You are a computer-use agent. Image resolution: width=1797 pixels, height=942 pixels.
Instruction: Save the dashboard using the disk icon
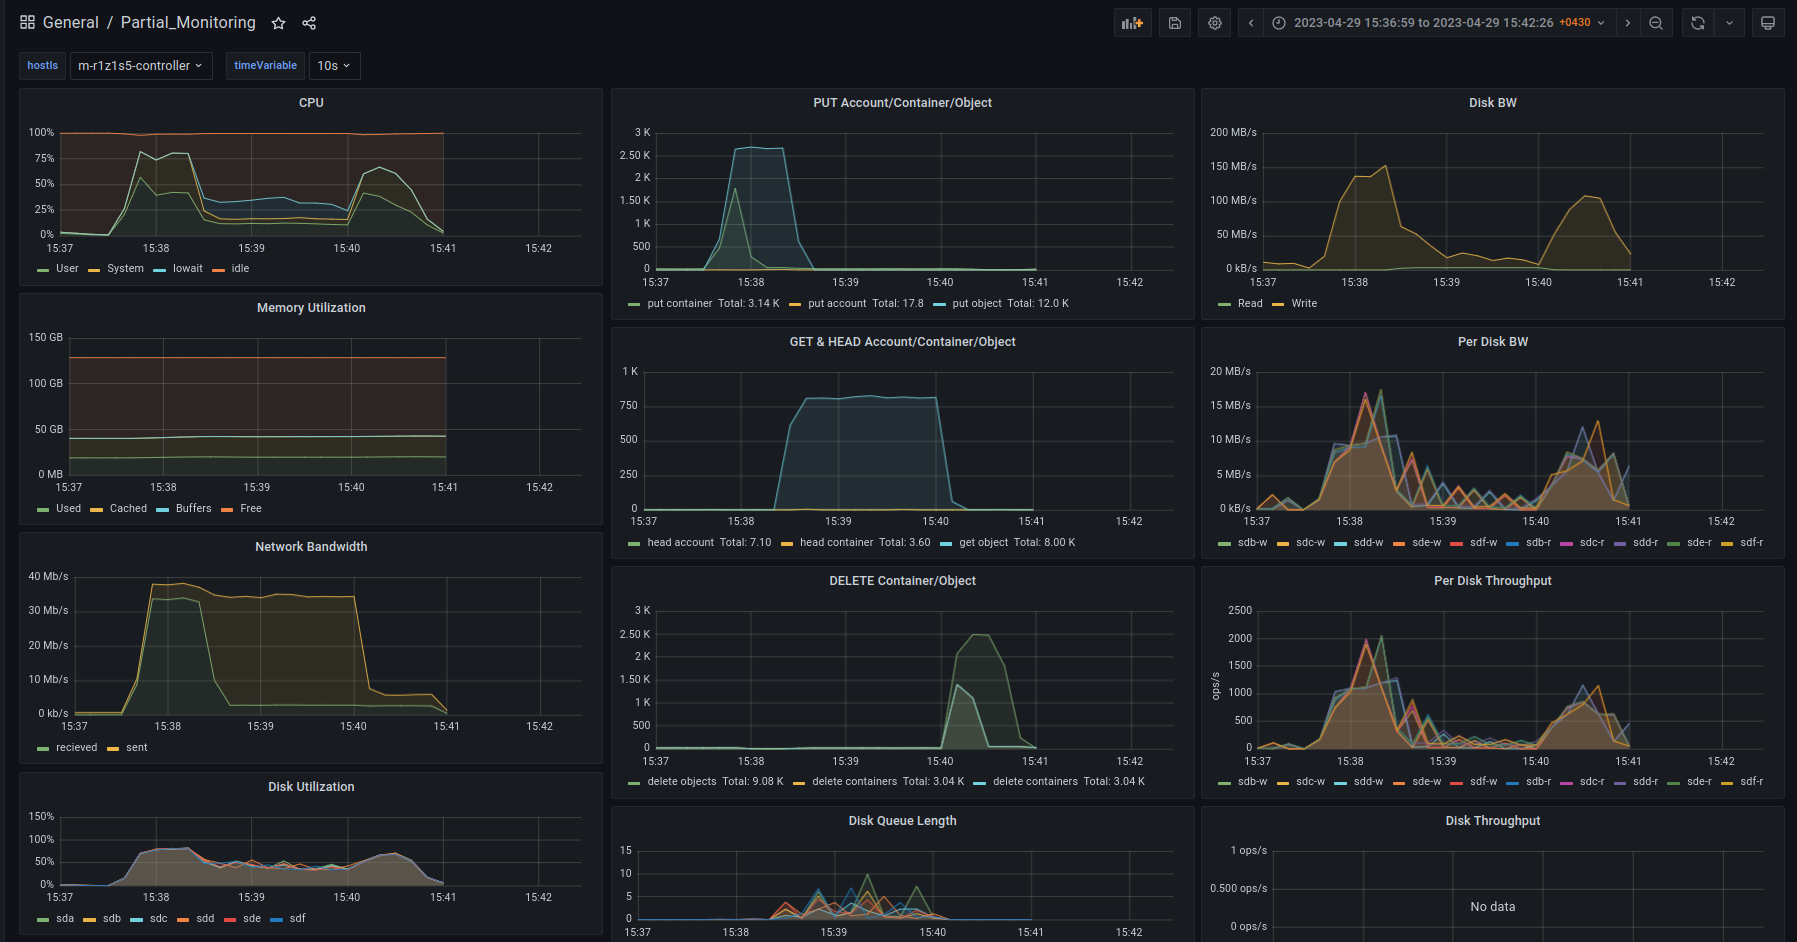[x=1175, y=23]
